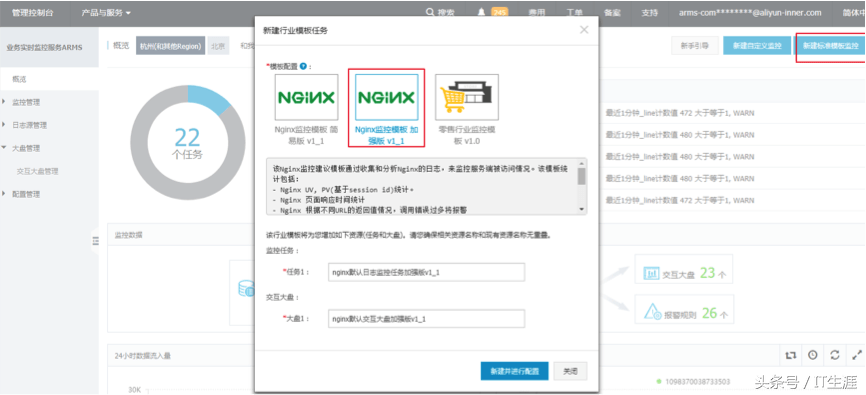The height and width of the screenshot is (395, 866).
Task: Click the 新建标准模板监控 button
Action: (830, 46)
